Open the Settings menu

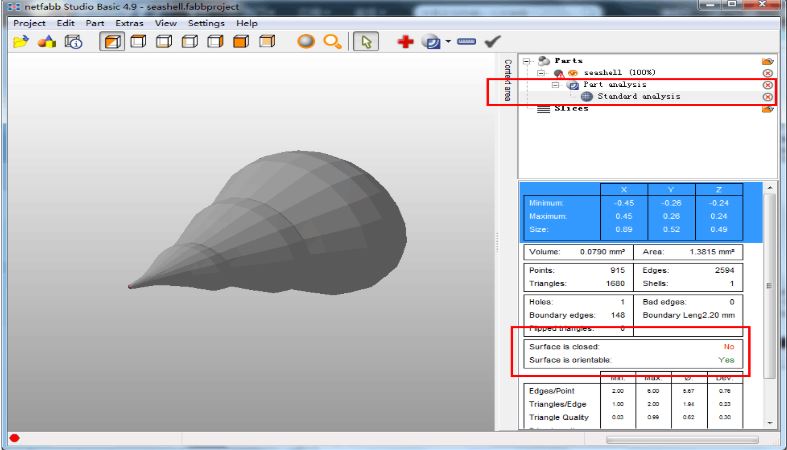pyautogui.click(x=206, y=23)
